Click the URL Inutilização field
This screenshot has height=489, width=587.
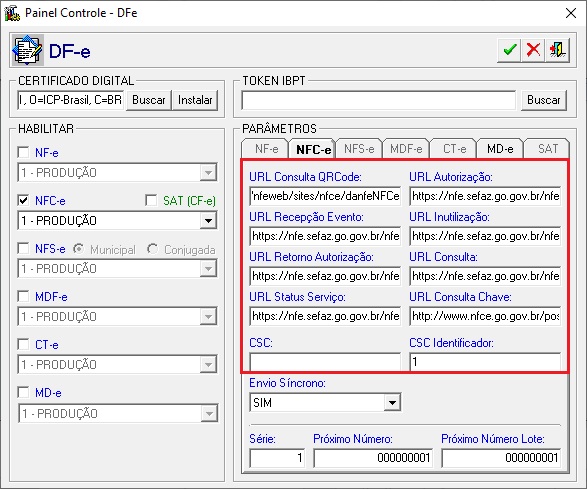[x=485, y=236]
